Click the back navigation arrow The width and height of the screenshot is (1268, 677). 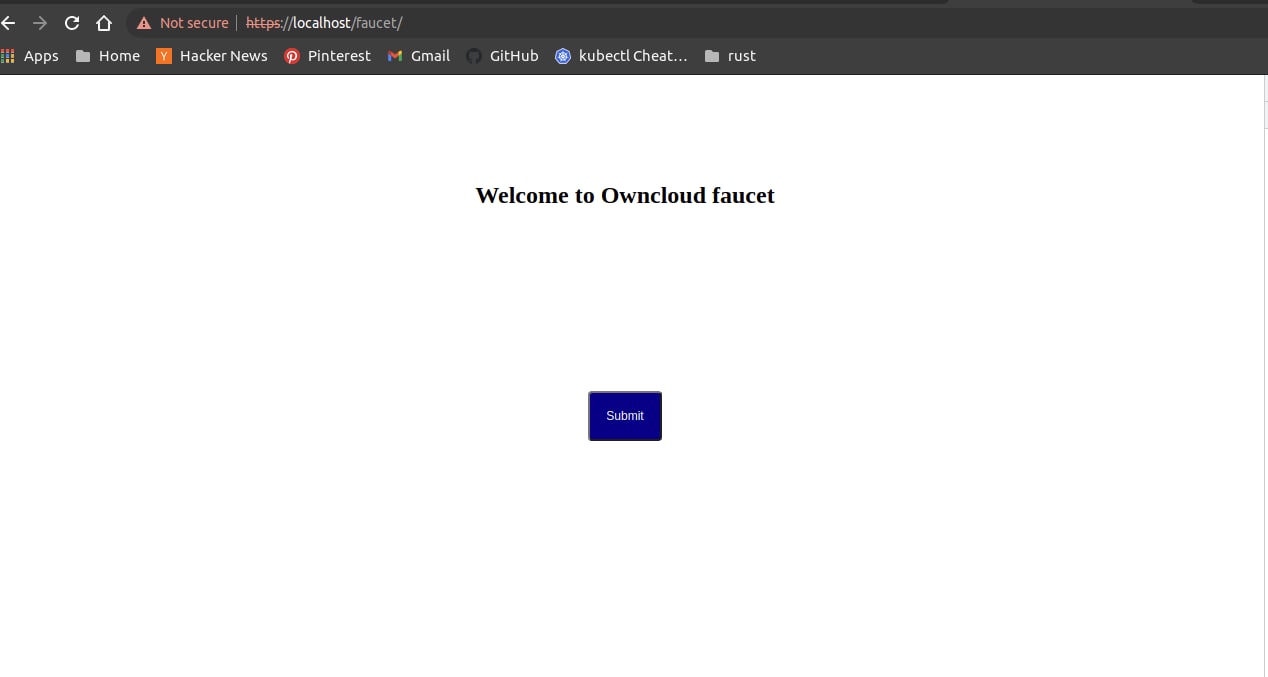tap(9, 22)
